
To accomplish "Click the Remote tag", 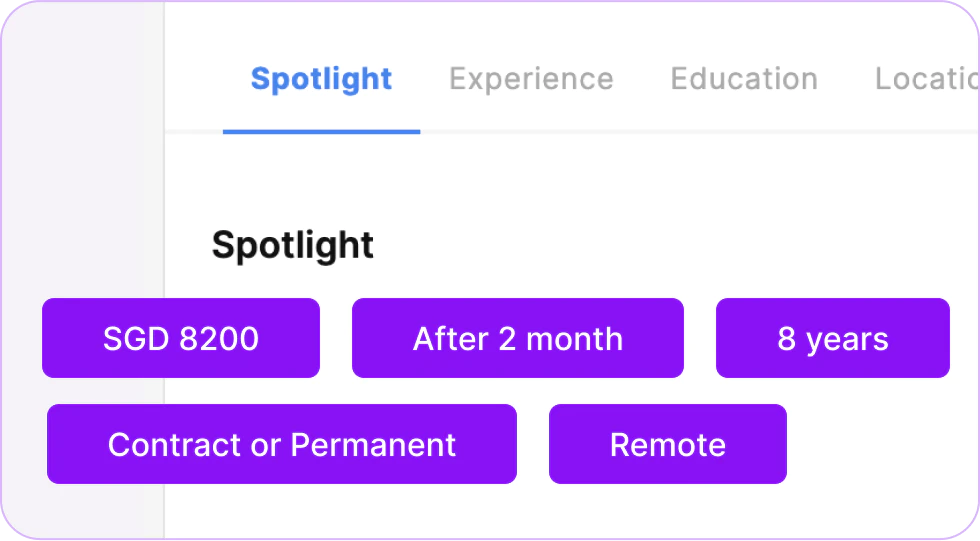I will click(x=668, y=444).
